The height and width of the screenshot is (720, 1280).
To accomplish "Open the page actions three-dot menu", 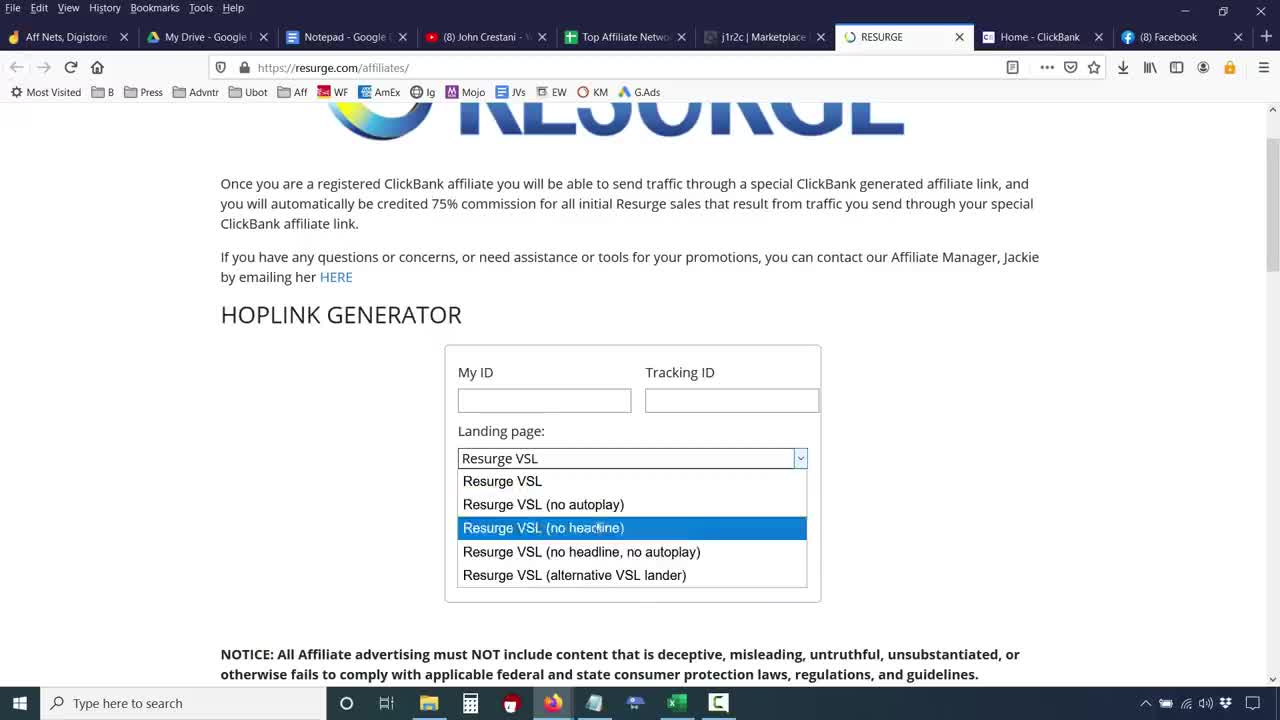I will [1047, 67].
